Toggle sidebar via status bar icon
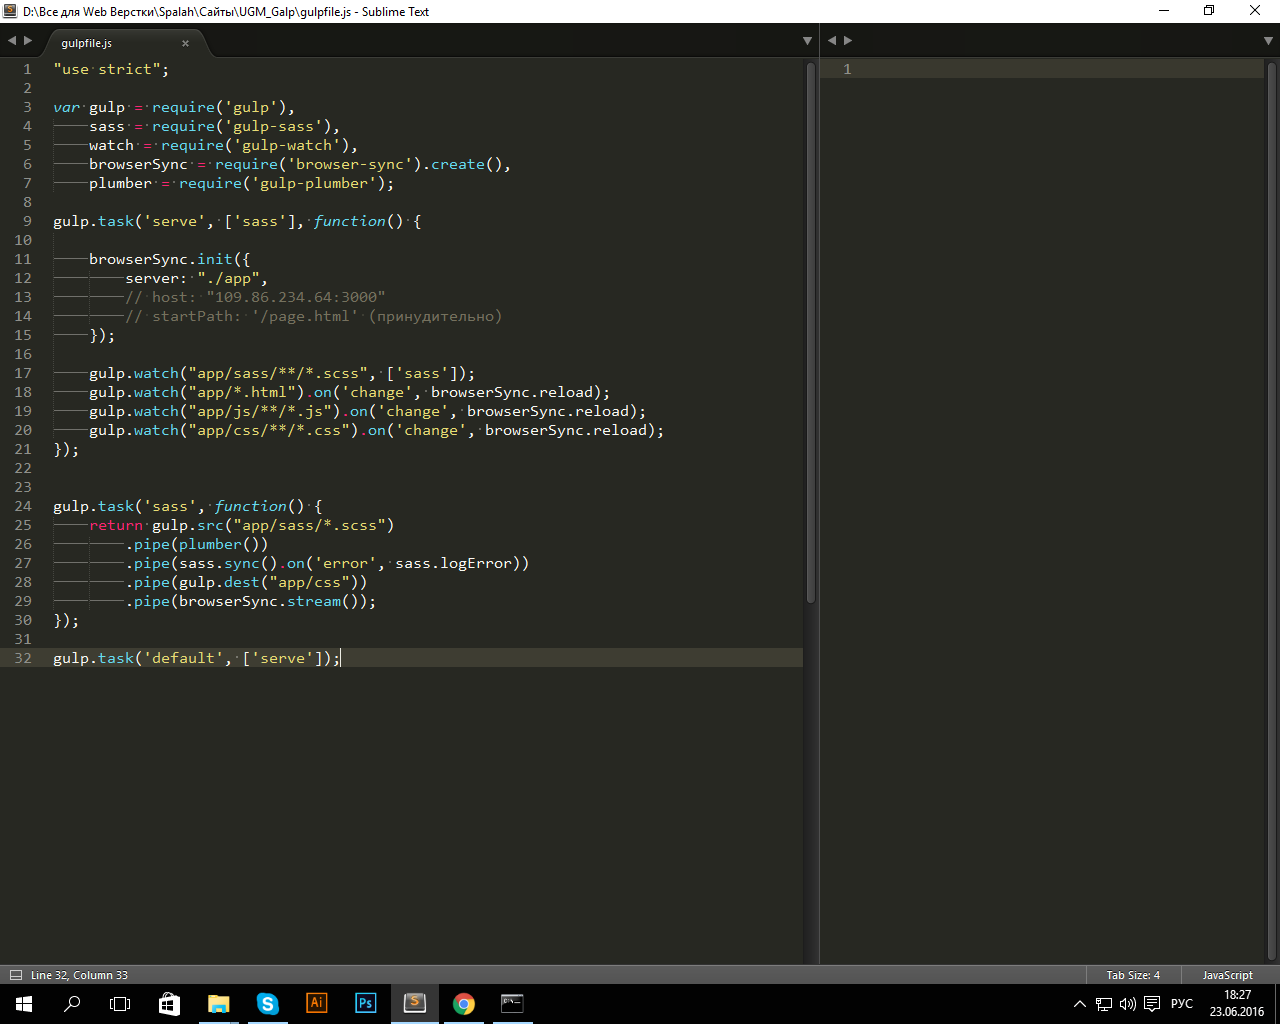This screenshot has height=1024, width=1280. (x=15, y=975)
